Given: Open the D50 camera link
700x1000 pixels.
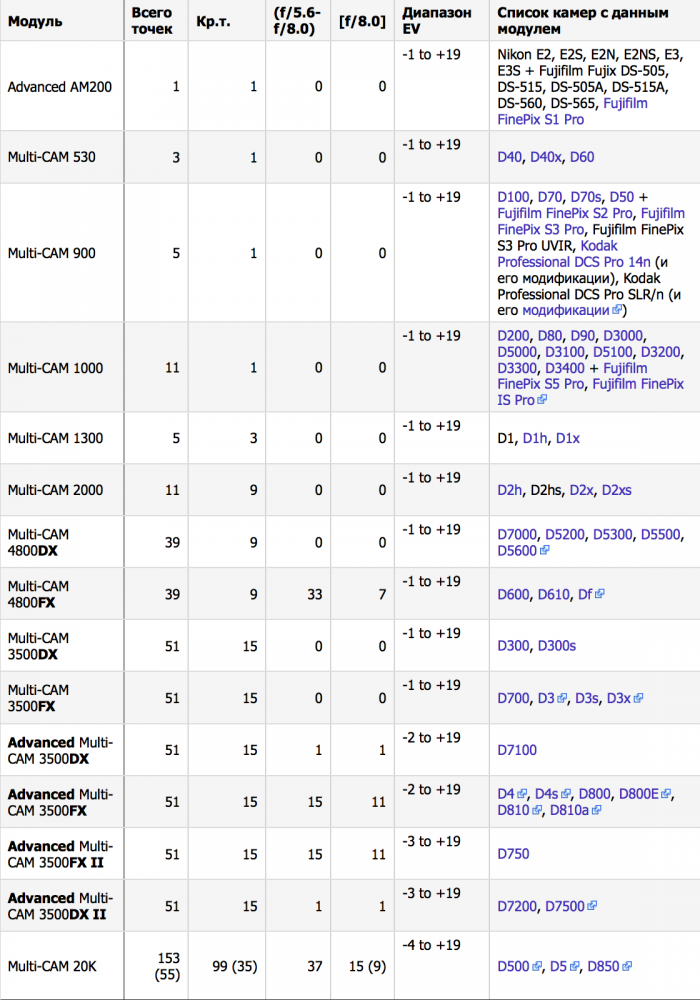Looking at the screenshot, I should [x=622, y=197].
